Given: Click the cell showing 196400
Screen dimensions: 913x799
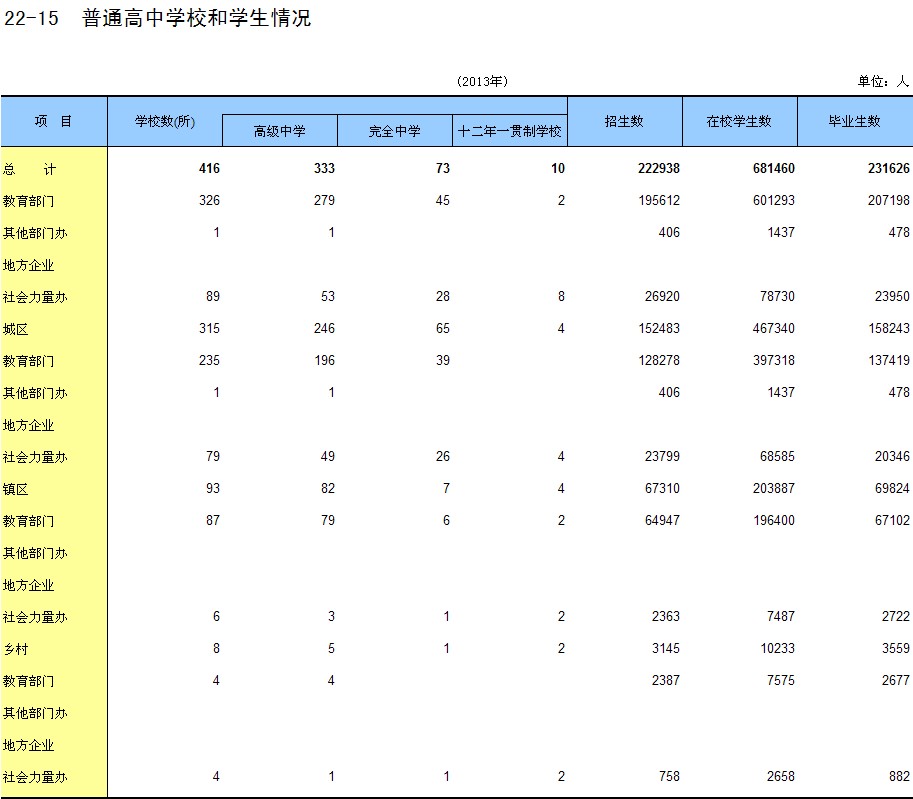Looking at the screenshot, I should point(773,521).
